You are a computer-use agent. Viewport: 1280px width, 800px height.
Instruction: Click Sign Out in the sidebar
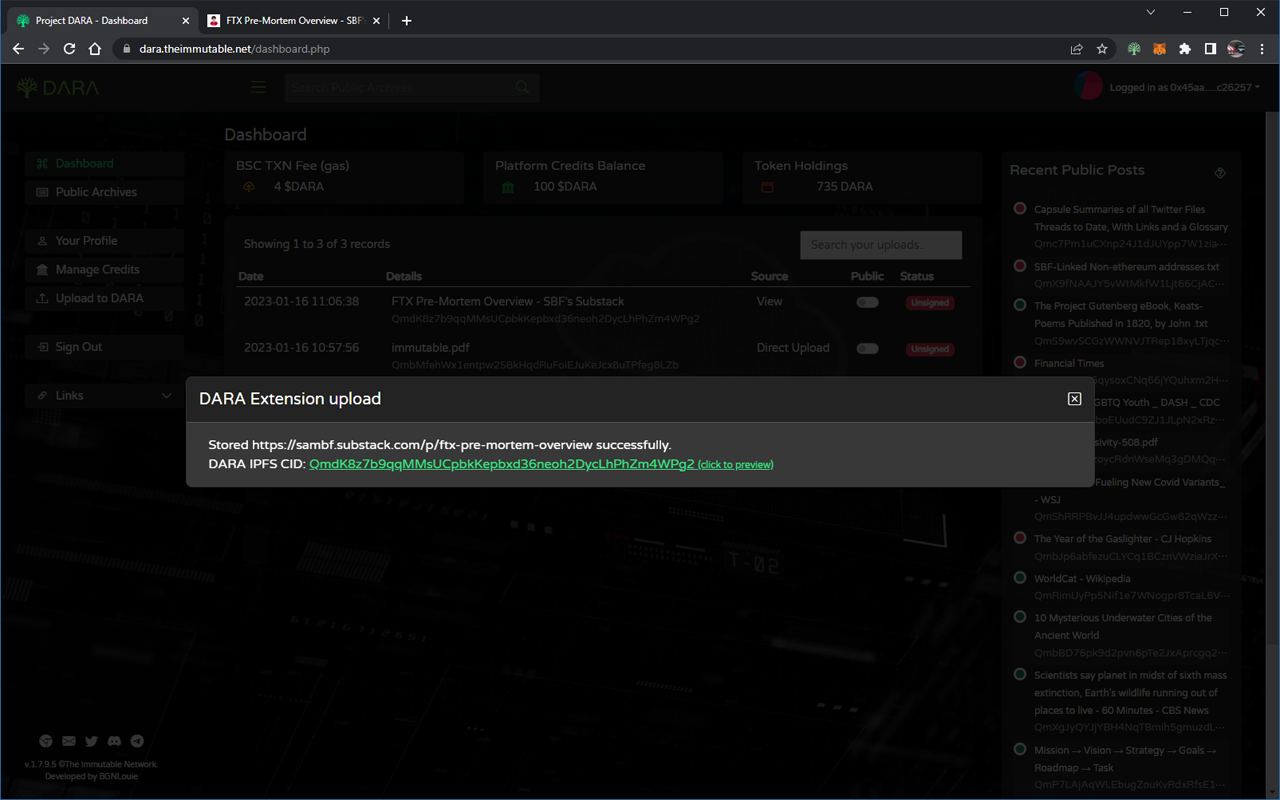pos(104,347)
